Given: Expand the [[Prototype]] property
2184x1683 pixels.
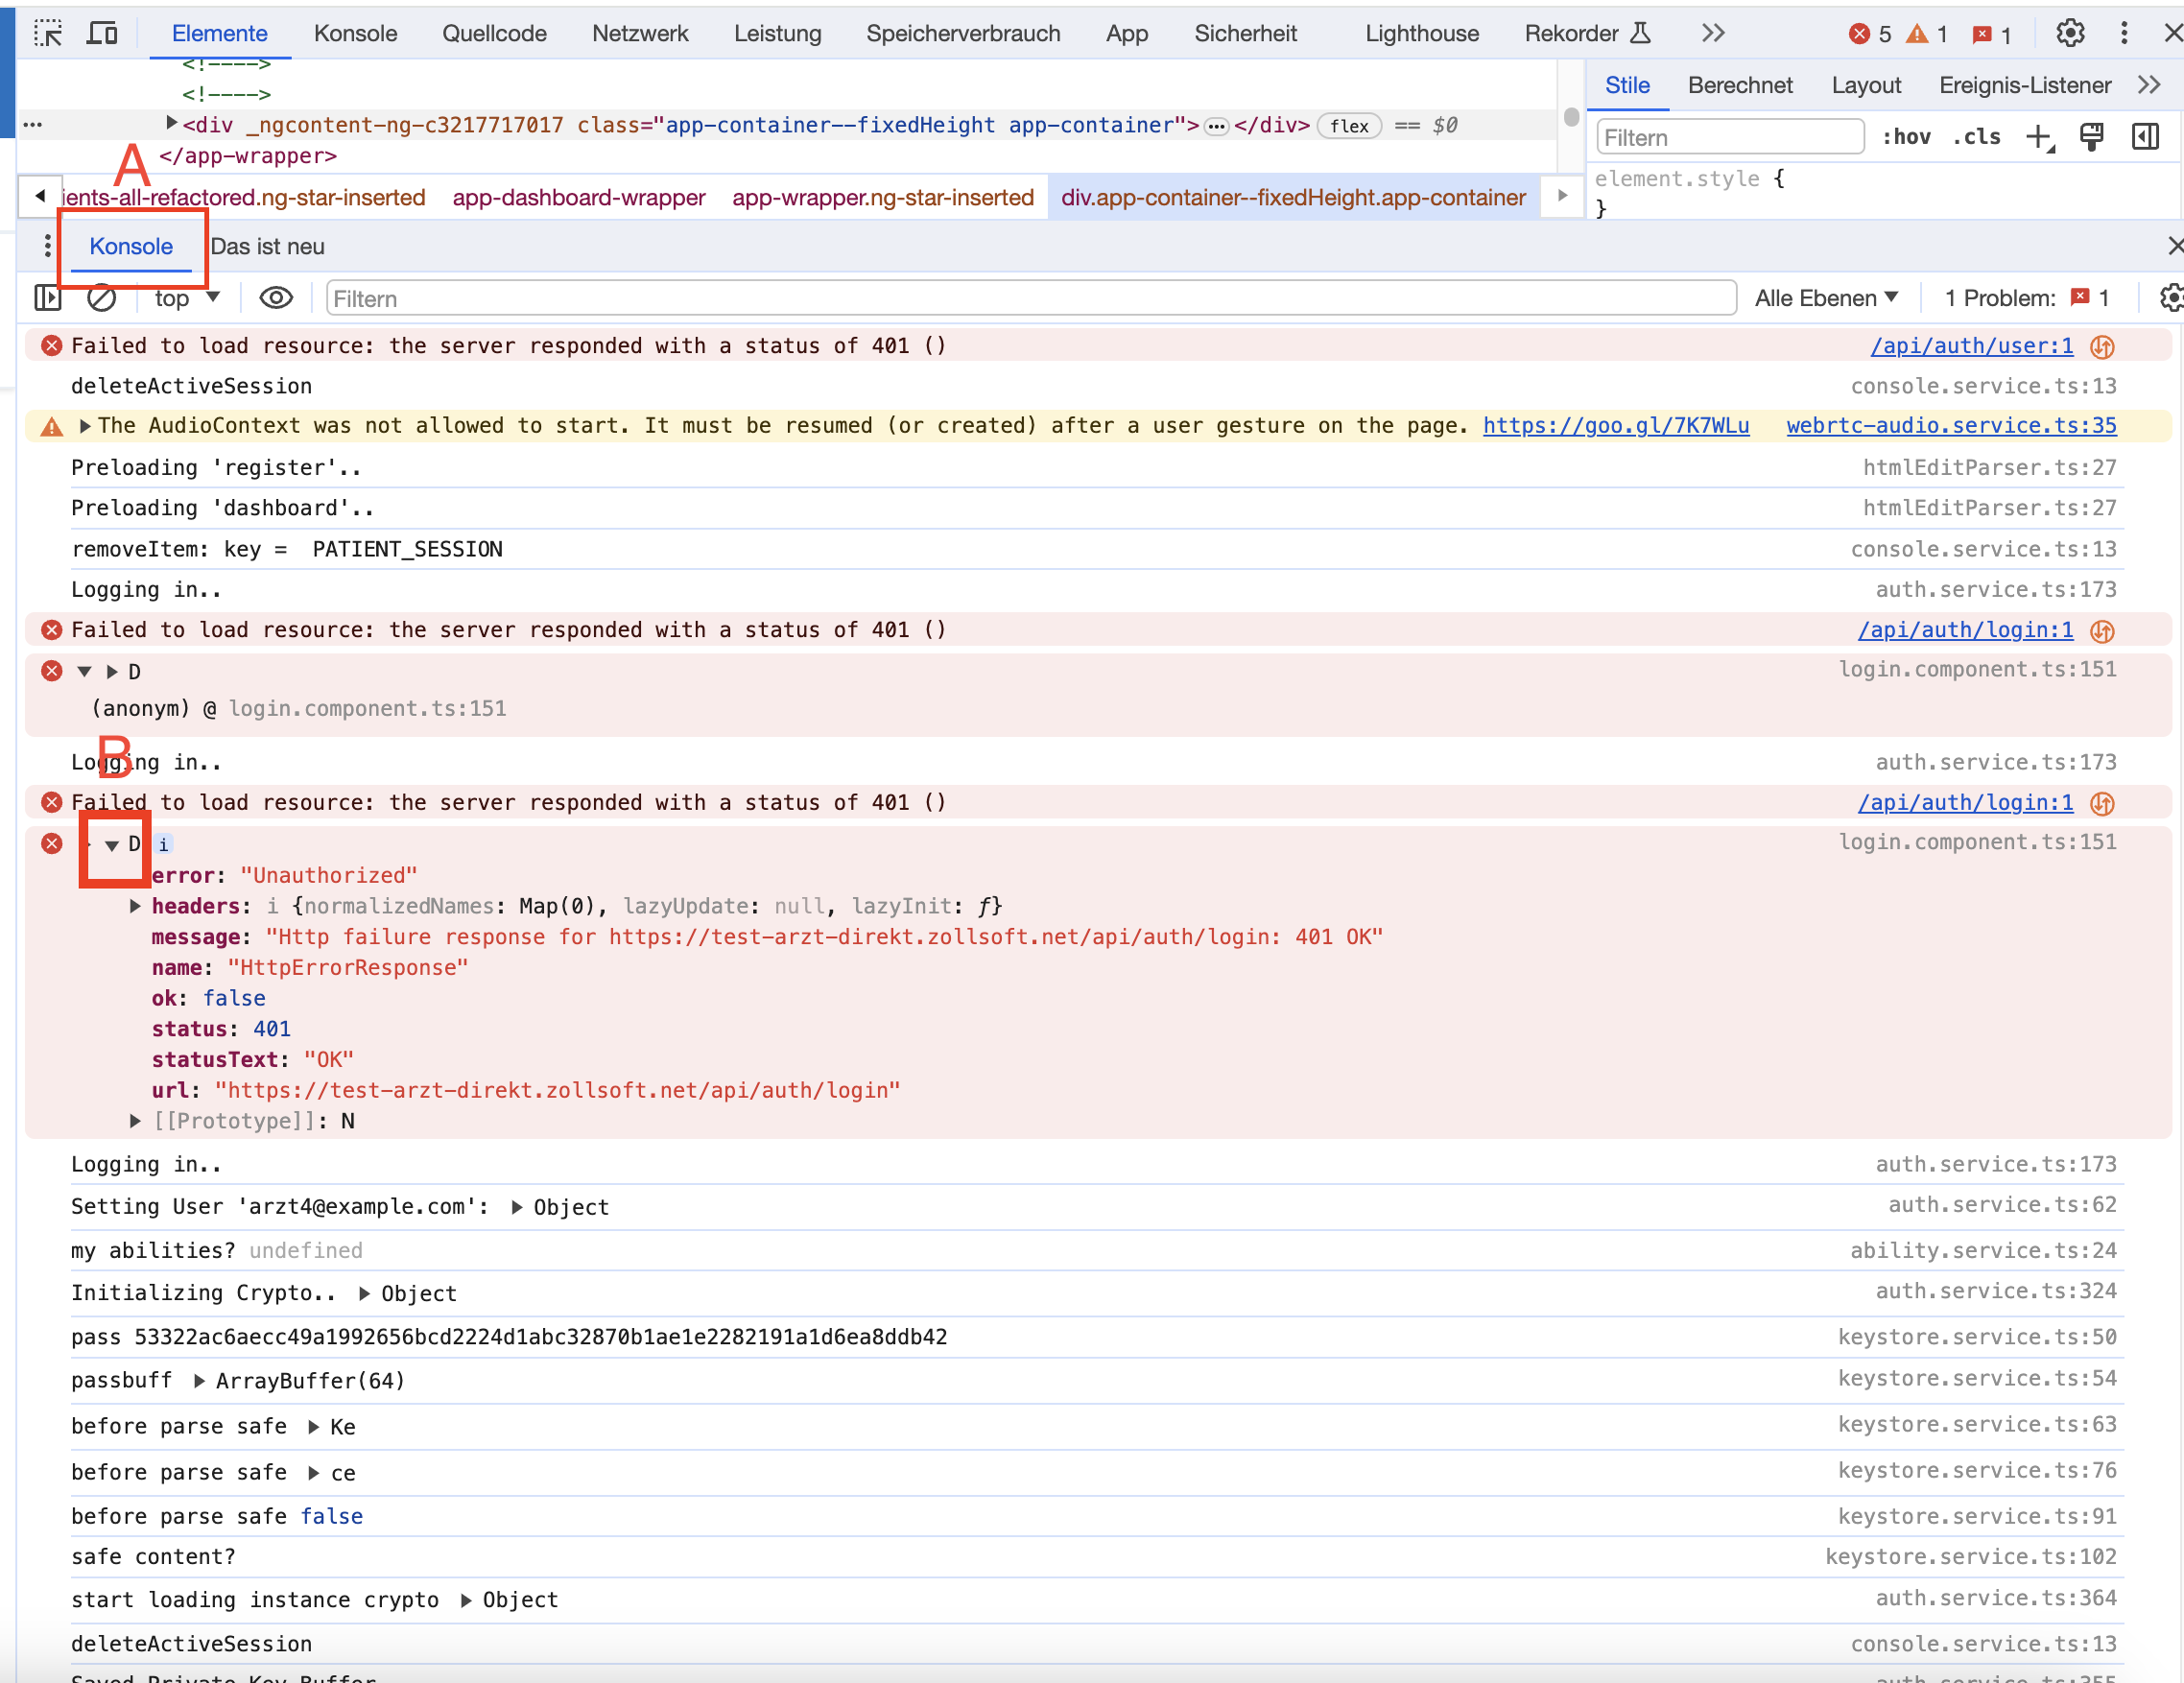Looking at the screenshot, I should pos(135,1121).
